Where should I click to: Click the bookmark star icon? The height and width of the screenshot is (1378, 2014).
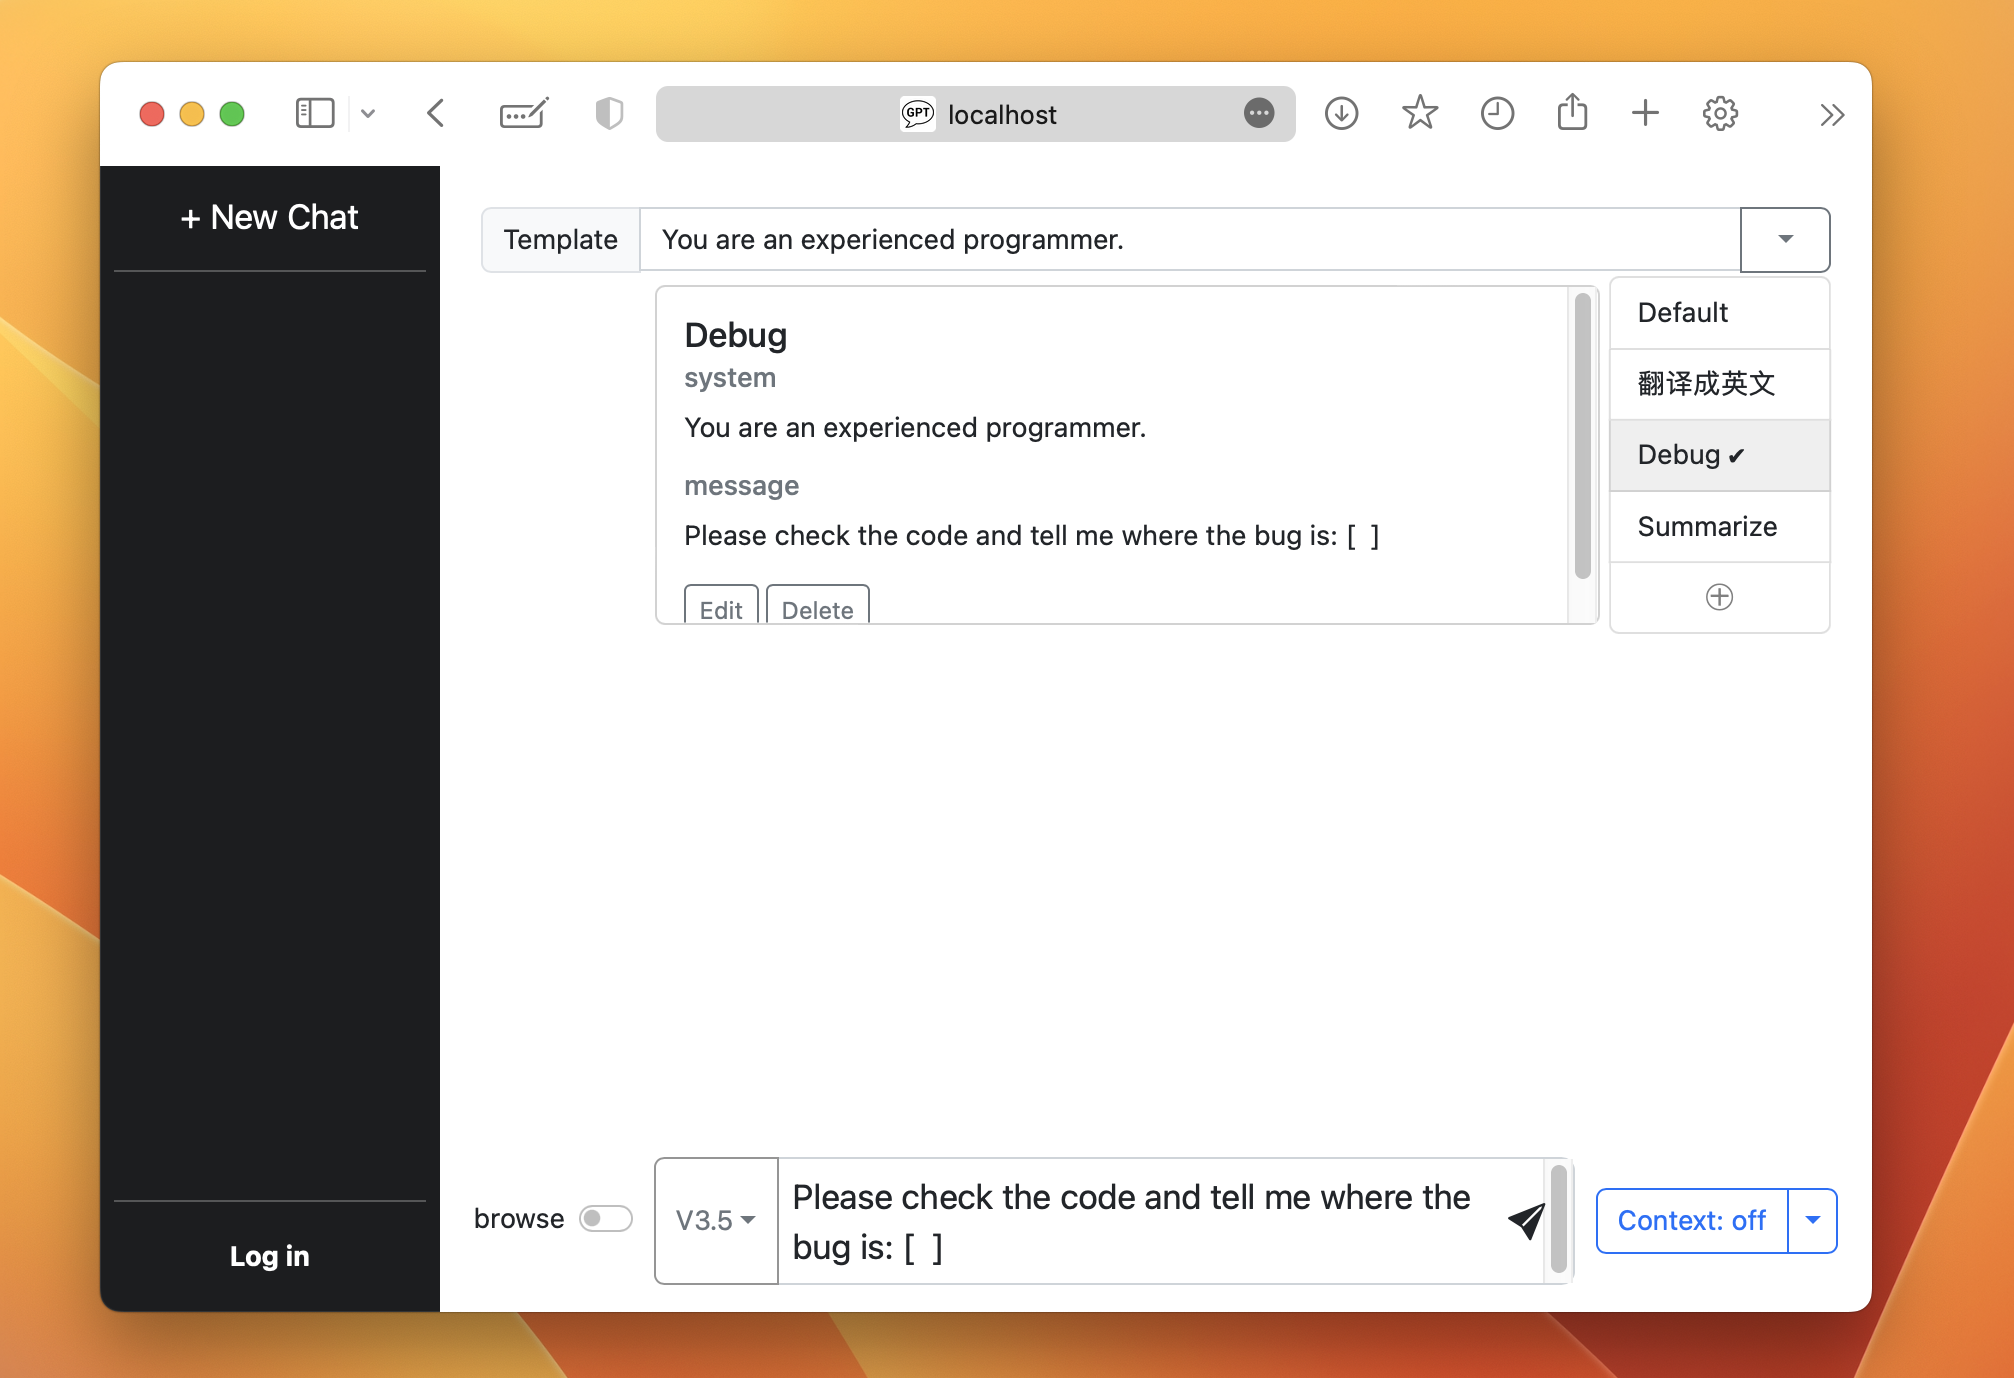click(1419, 113)
